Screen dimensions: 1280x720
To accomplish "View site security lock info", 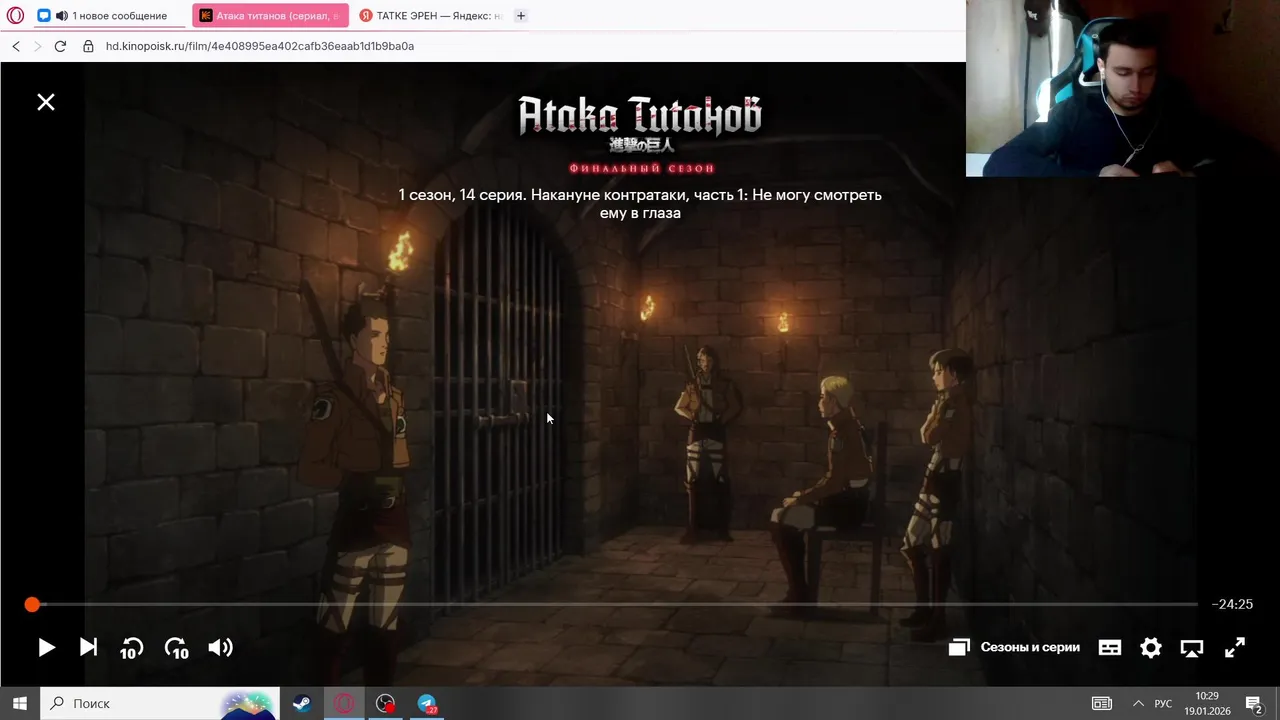I will (88, 46).
